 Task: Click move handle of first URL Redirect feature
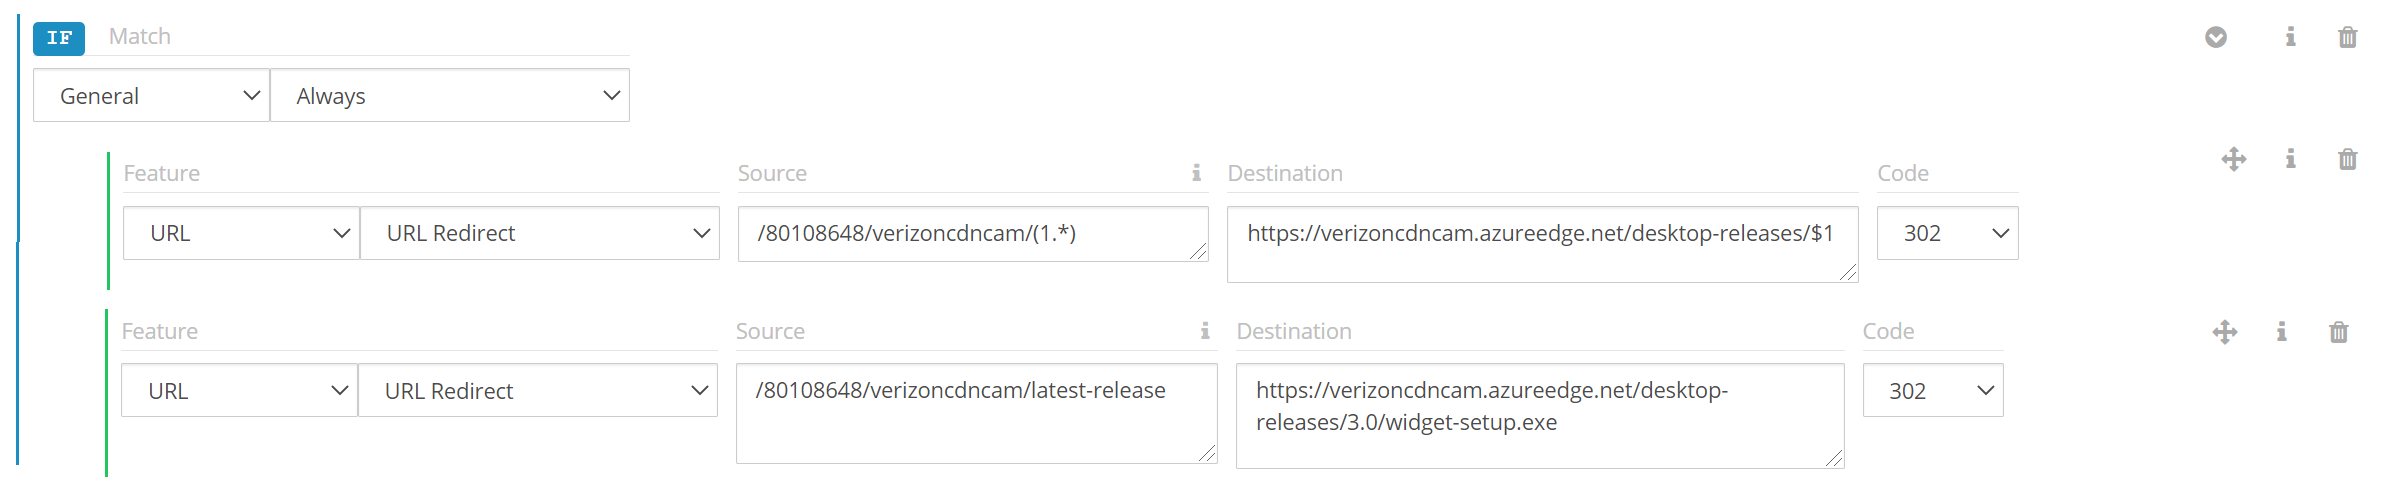click(2234, 159)
